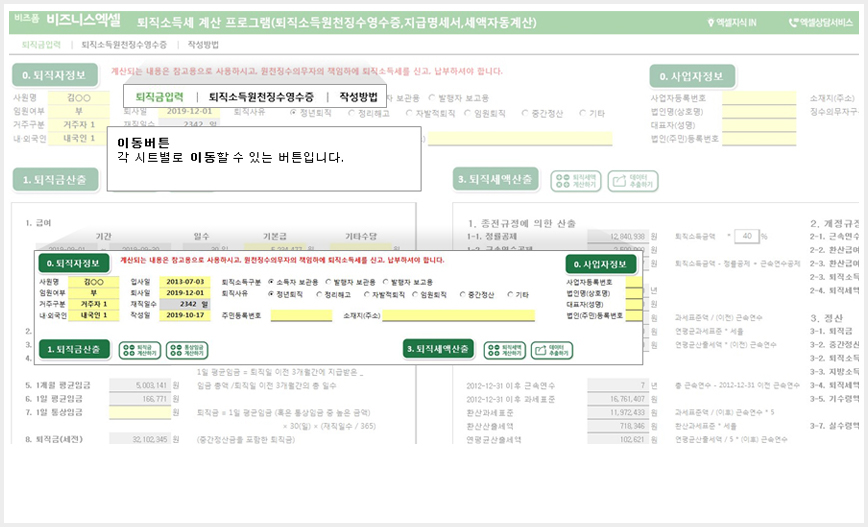
Task: Click 3. 퇴직세액산출 button in highlighted panel
Action: pos(438,349)
